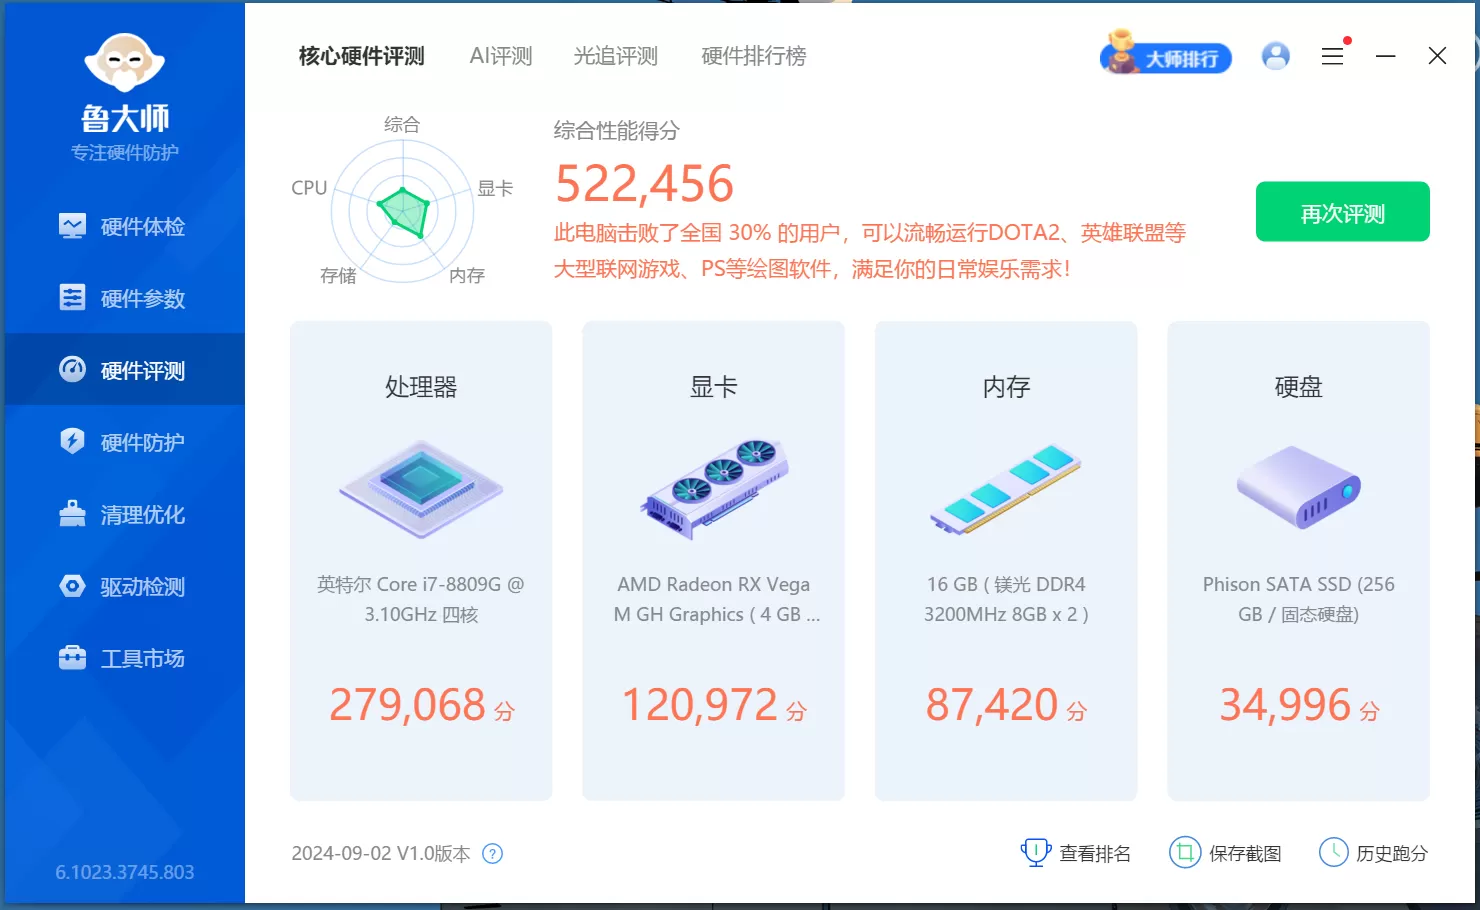Click the help question mark beside version
Screen dimensions: 1480x910
(493, 854)
